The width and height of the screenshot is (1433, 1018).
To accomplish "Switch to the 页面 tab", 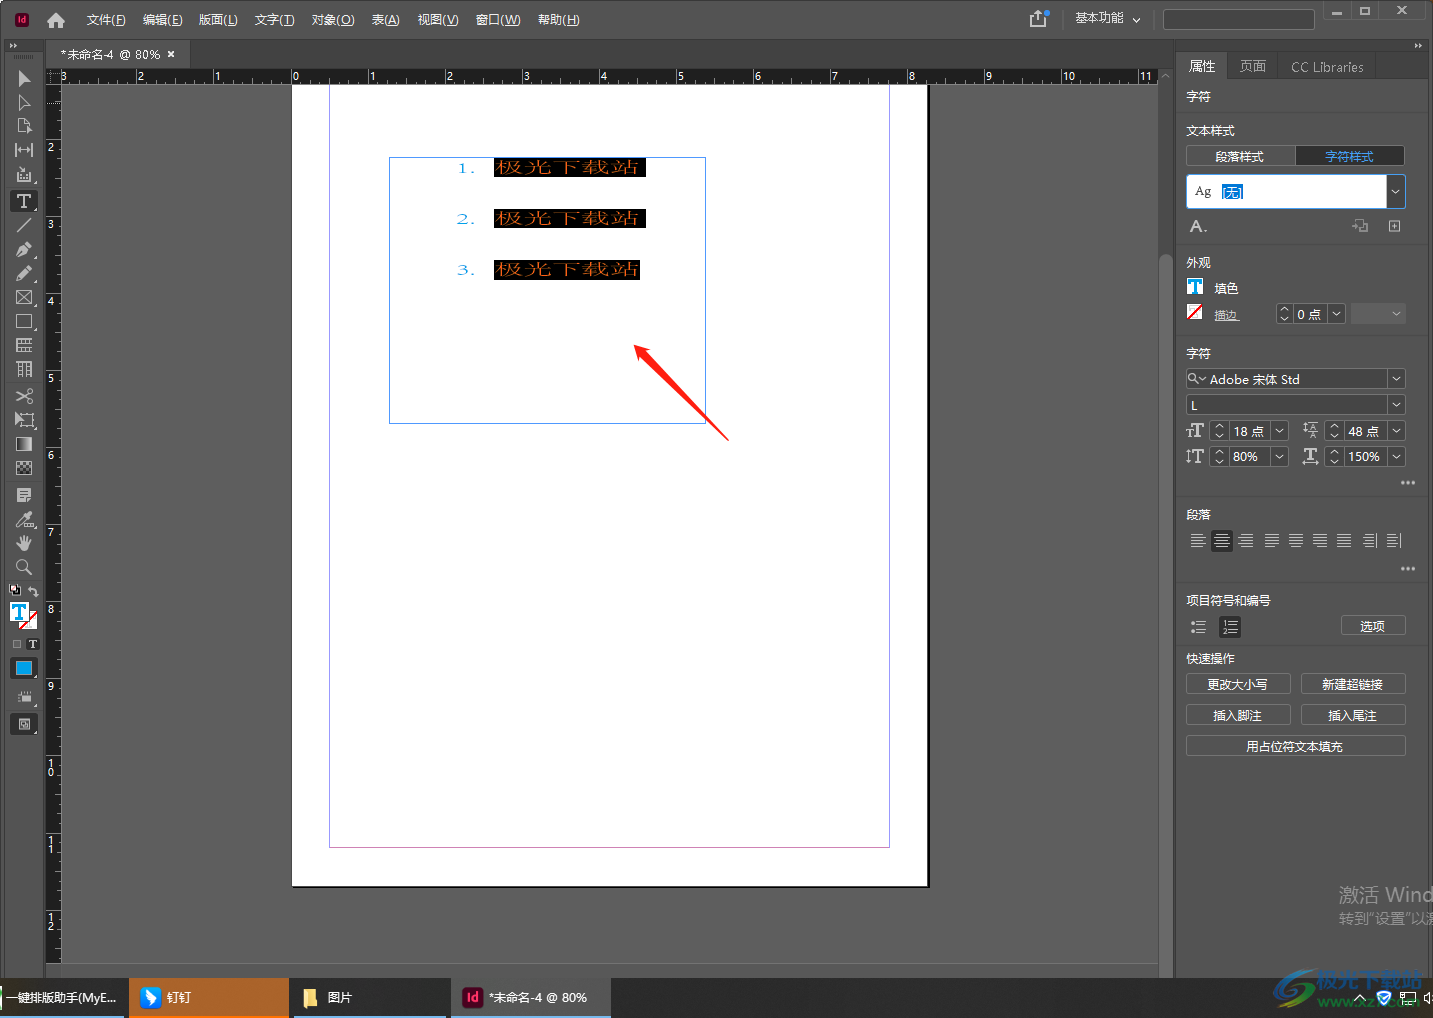I will (1253, 66).
